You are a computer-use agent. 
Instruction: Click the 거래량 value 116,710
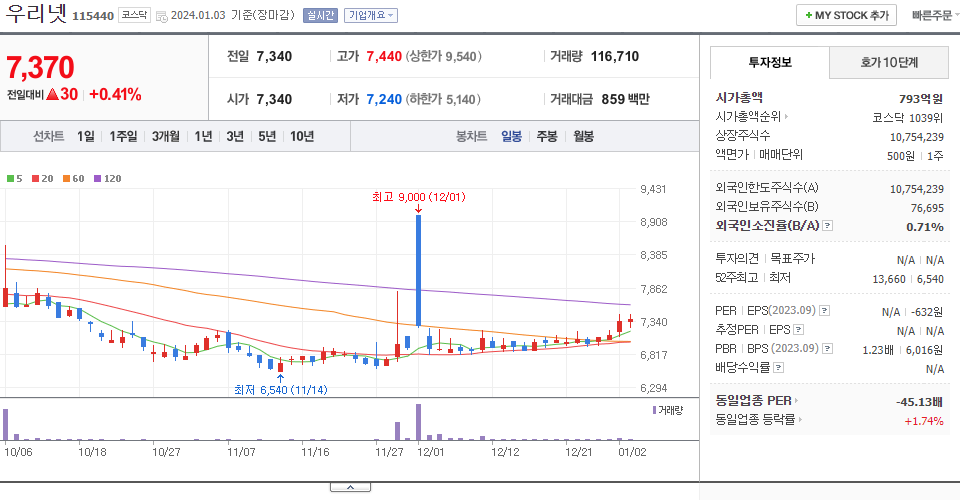[615, 56]
